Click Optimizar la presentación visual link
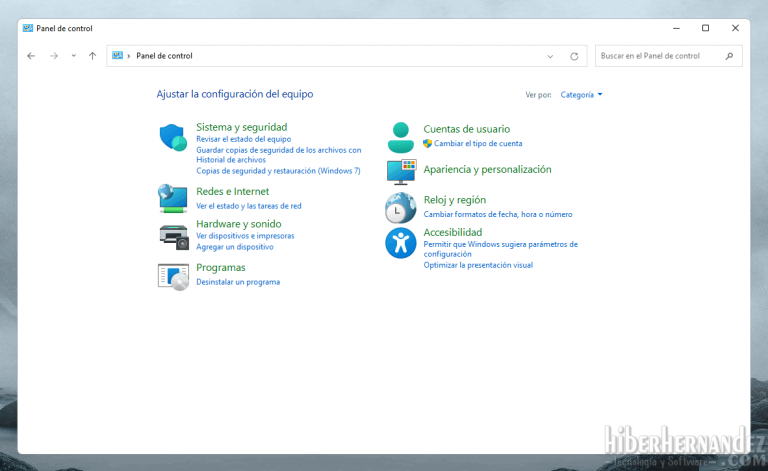 pos(478,265)
